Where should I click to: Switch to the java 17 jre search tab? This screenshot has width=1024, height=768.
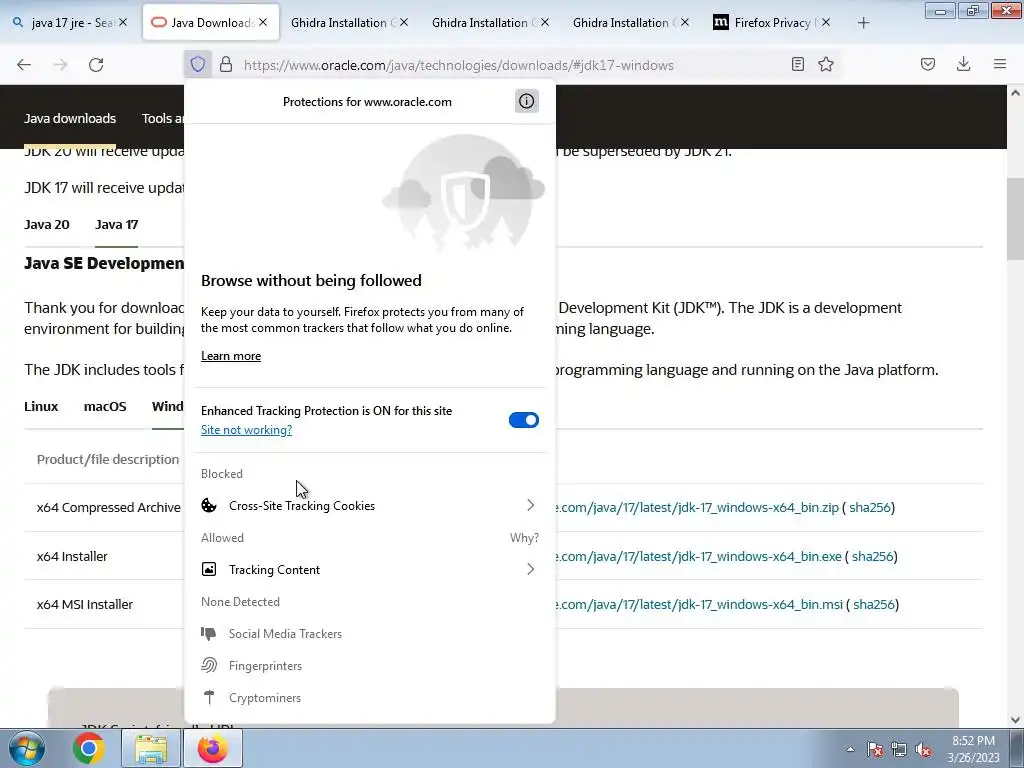pos(70,22)
